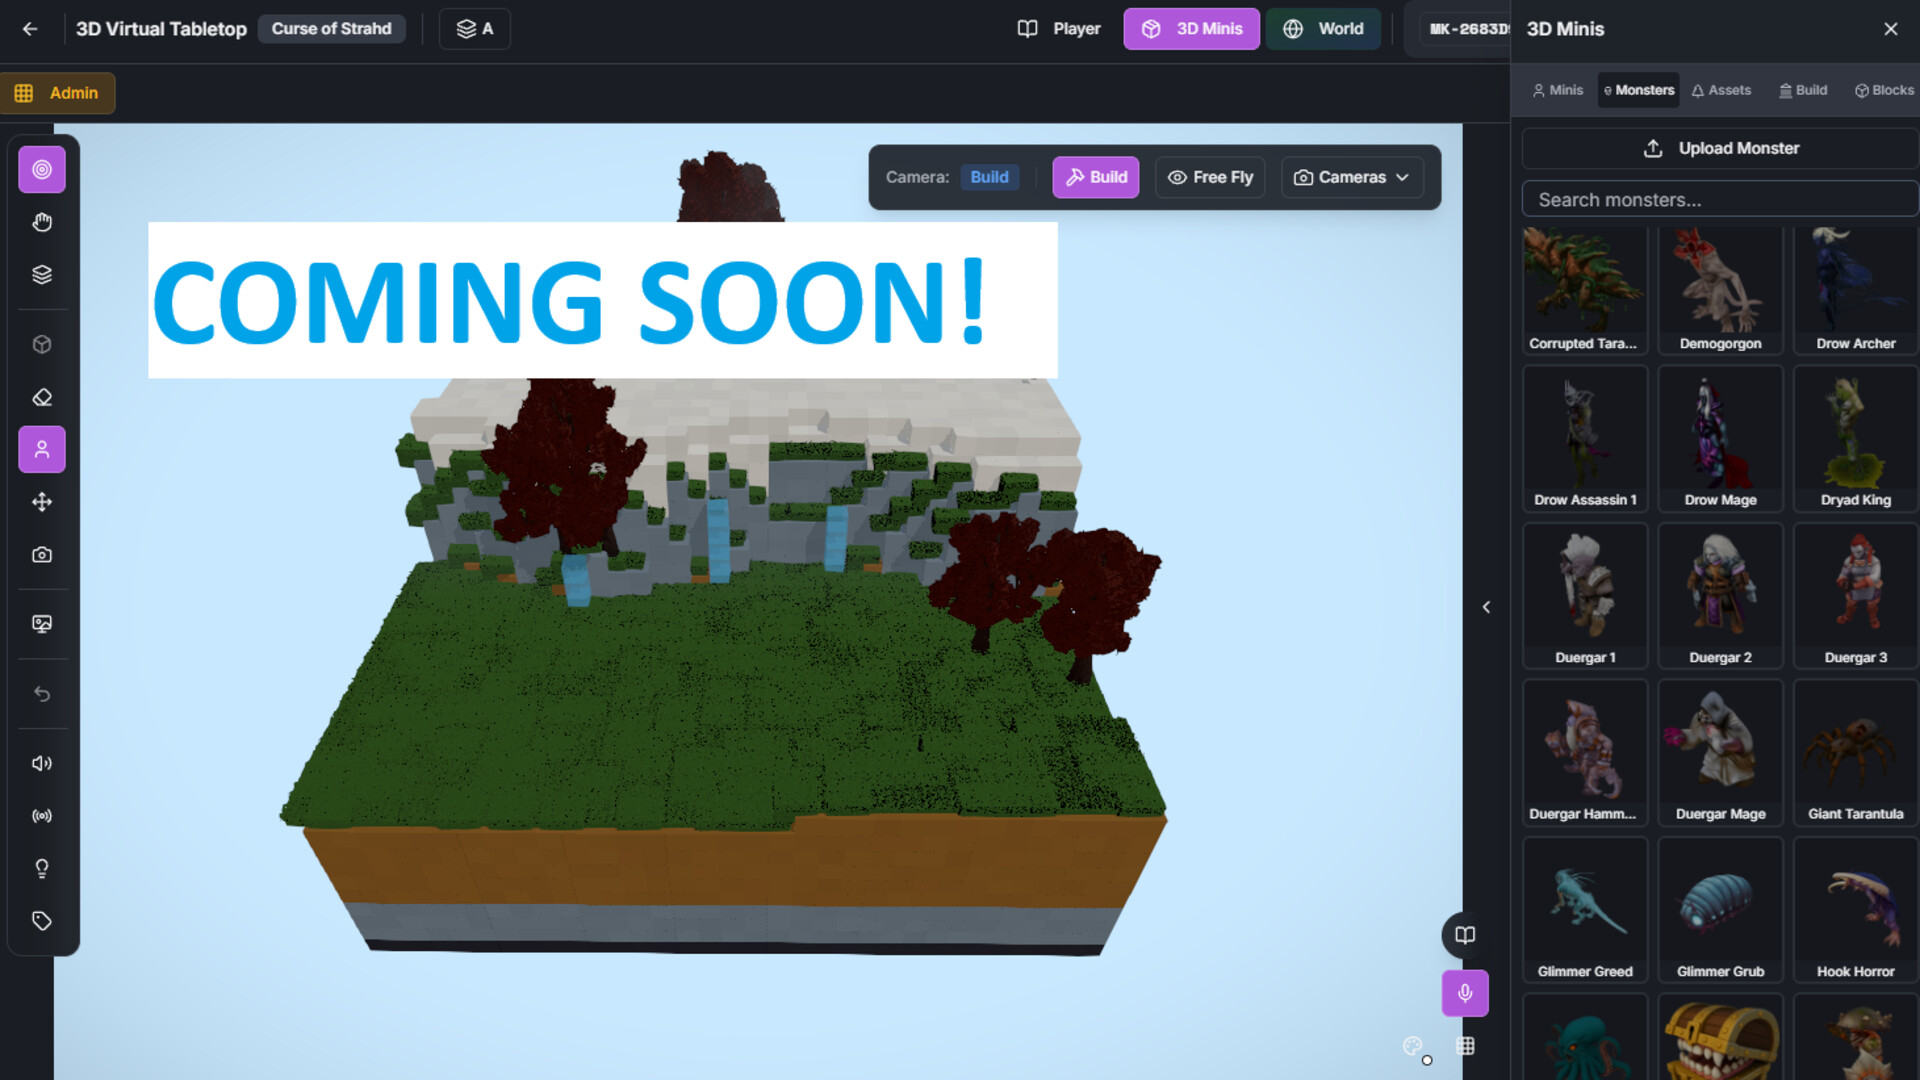
Task: Go back using the back arrow
Action: 30,29
